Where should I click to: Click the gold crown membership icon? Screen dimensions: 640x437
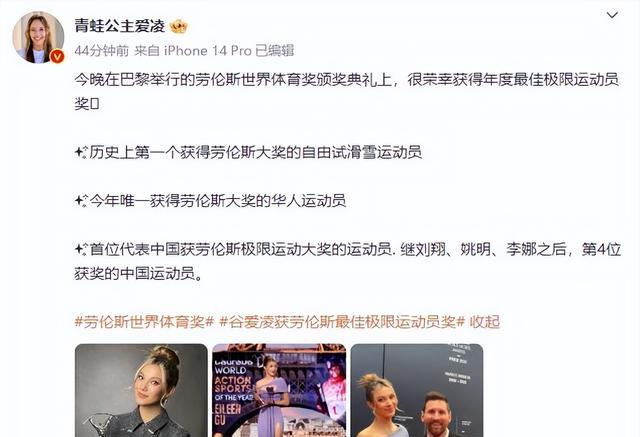pos(178,27)
